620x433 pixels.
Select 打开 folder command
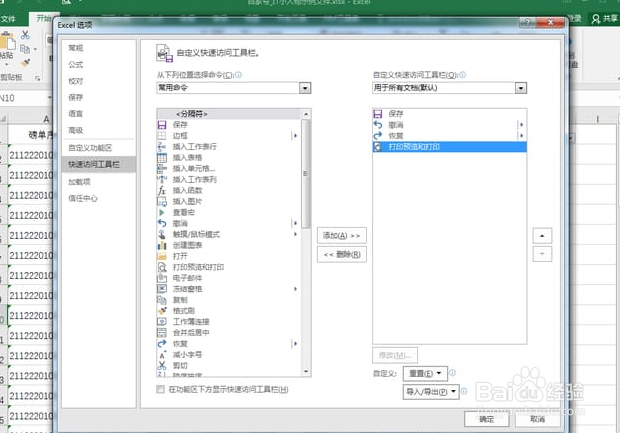[x=229, y=256]
